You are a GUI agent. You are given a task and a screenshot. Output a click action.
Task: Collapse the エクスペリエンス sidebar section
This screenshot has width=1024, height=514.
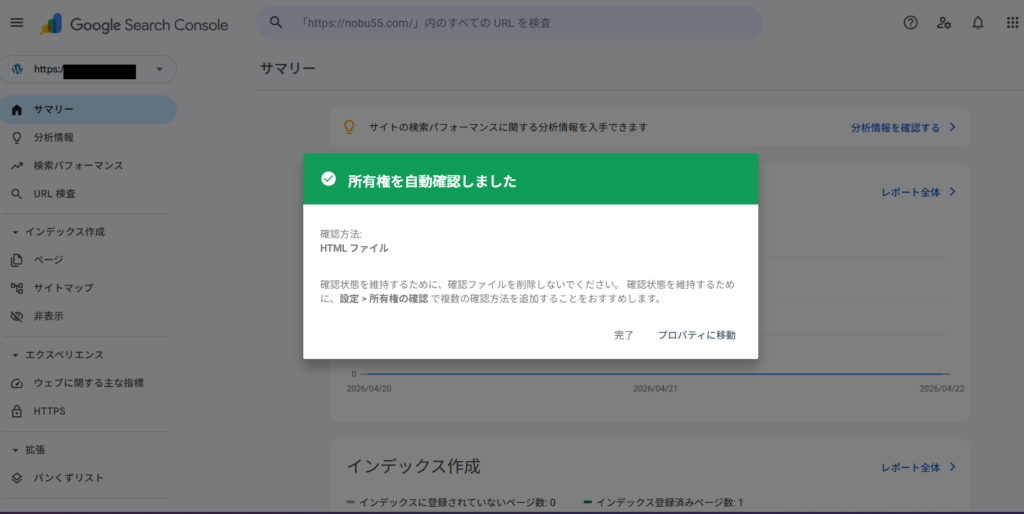[x=16, y=355]
